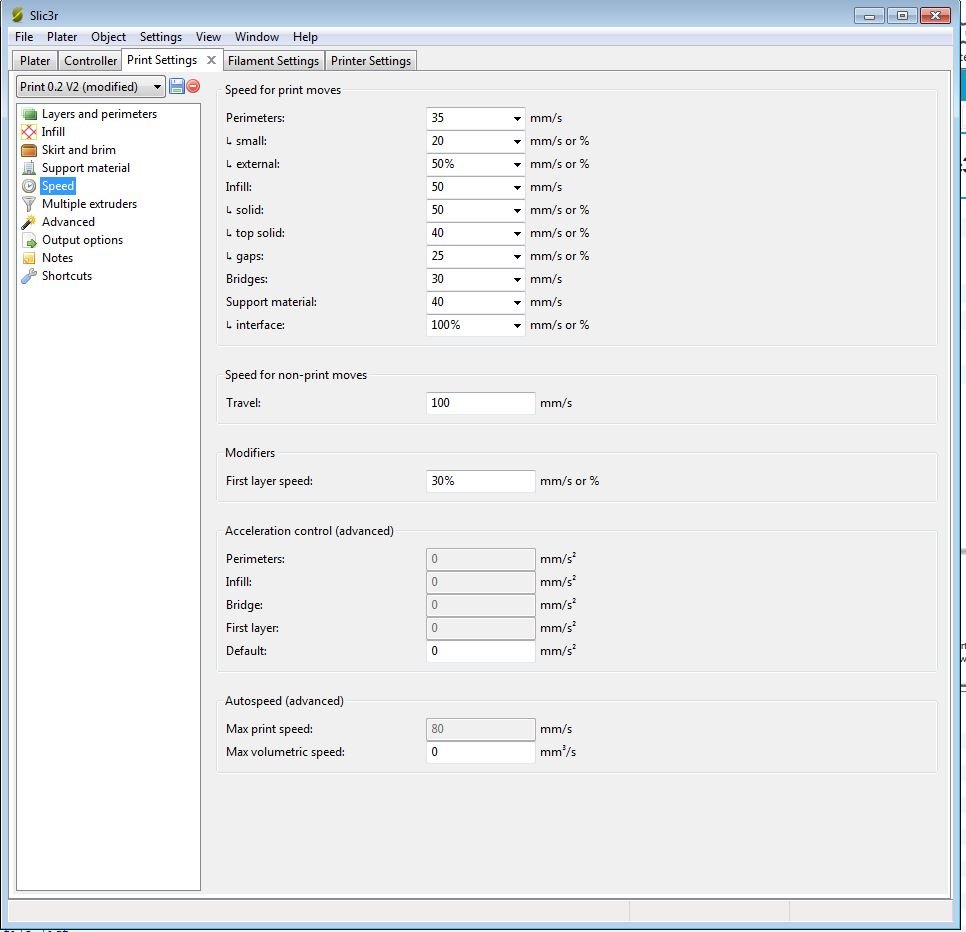Select Shortcuts page

67,276
